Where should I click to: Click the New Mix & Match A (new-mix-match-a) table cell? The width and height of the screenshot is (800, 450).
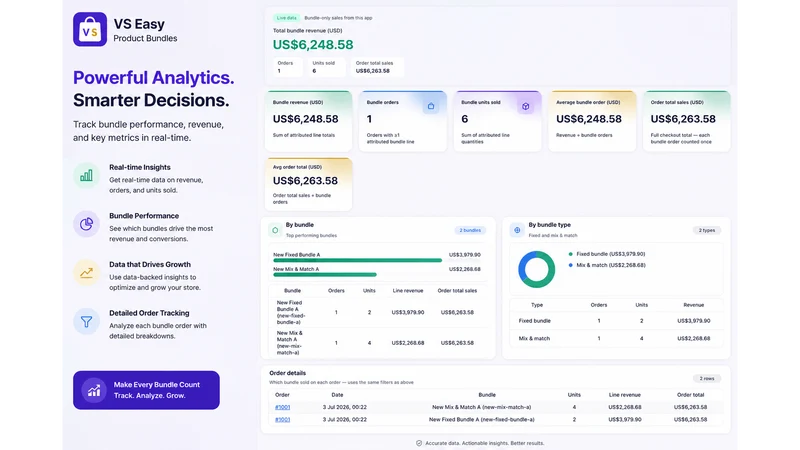click(x=290, y=343)
